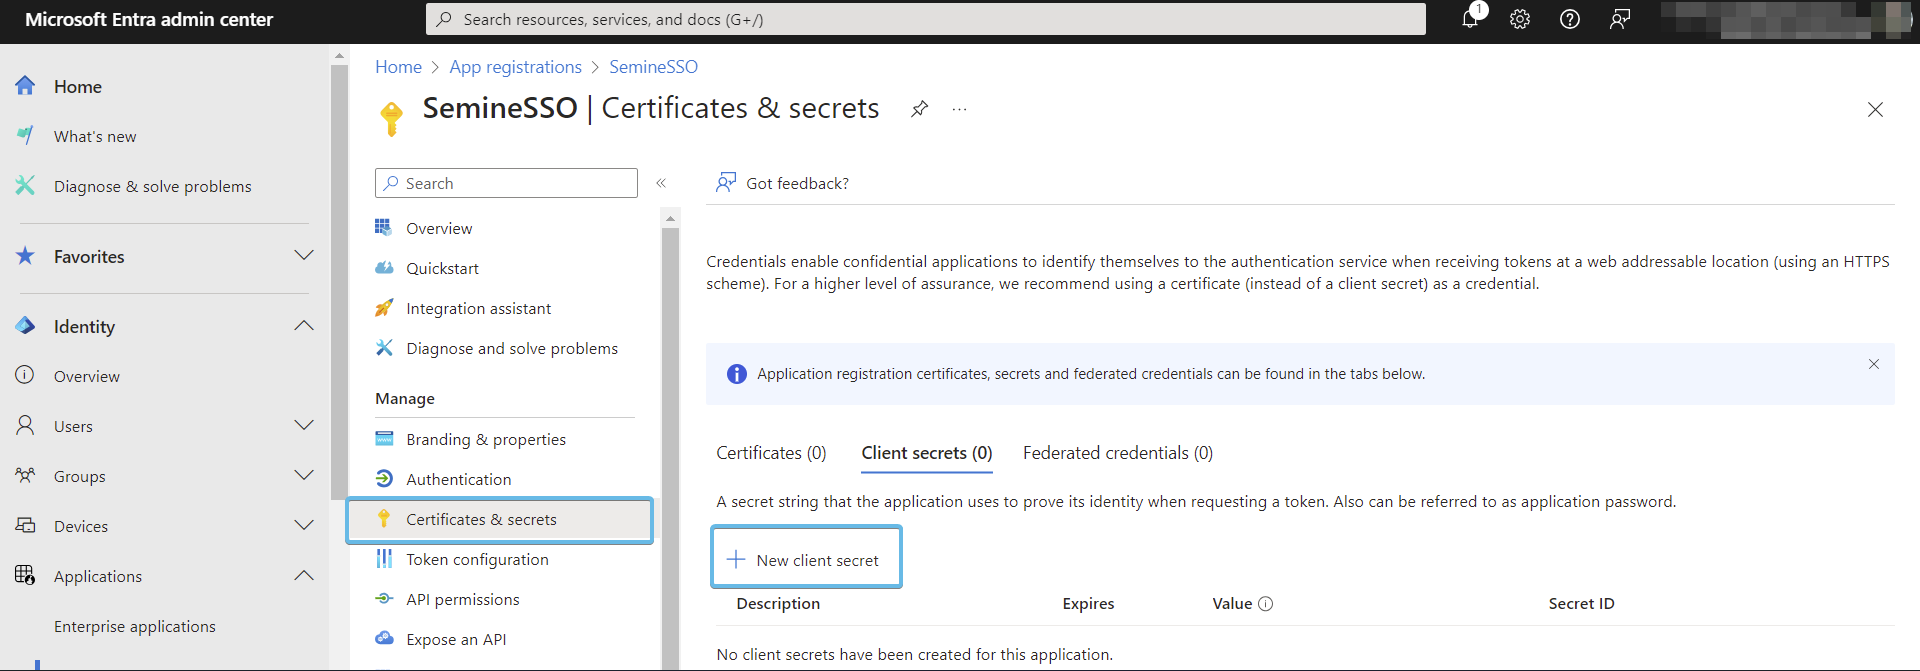Collapse the Identity section
Image resolution: width=1920 pixels, height=671 pixels.
click(x=304, y=326)
